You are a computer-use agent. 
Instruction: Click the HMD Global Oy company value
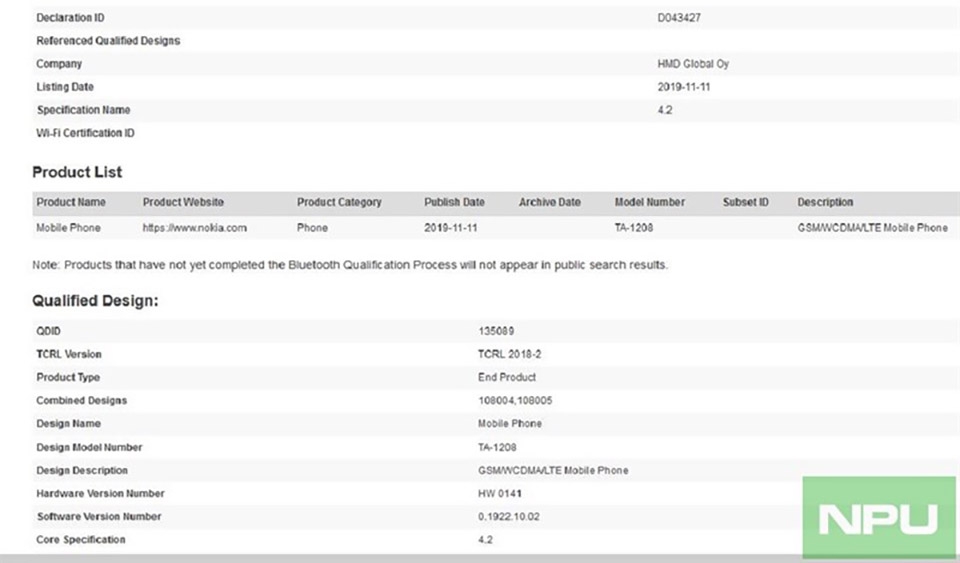693,64
